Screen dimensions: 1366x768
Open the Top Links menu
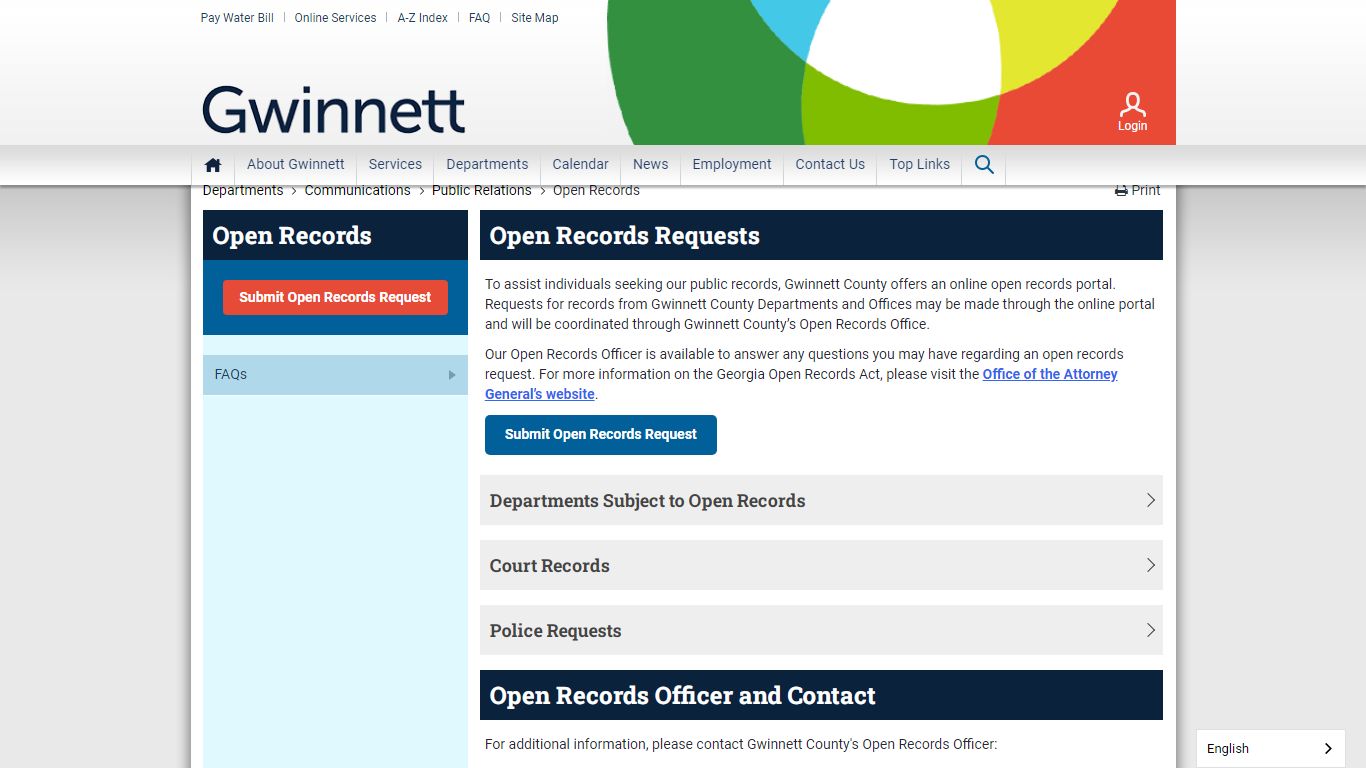pos(920,164)
